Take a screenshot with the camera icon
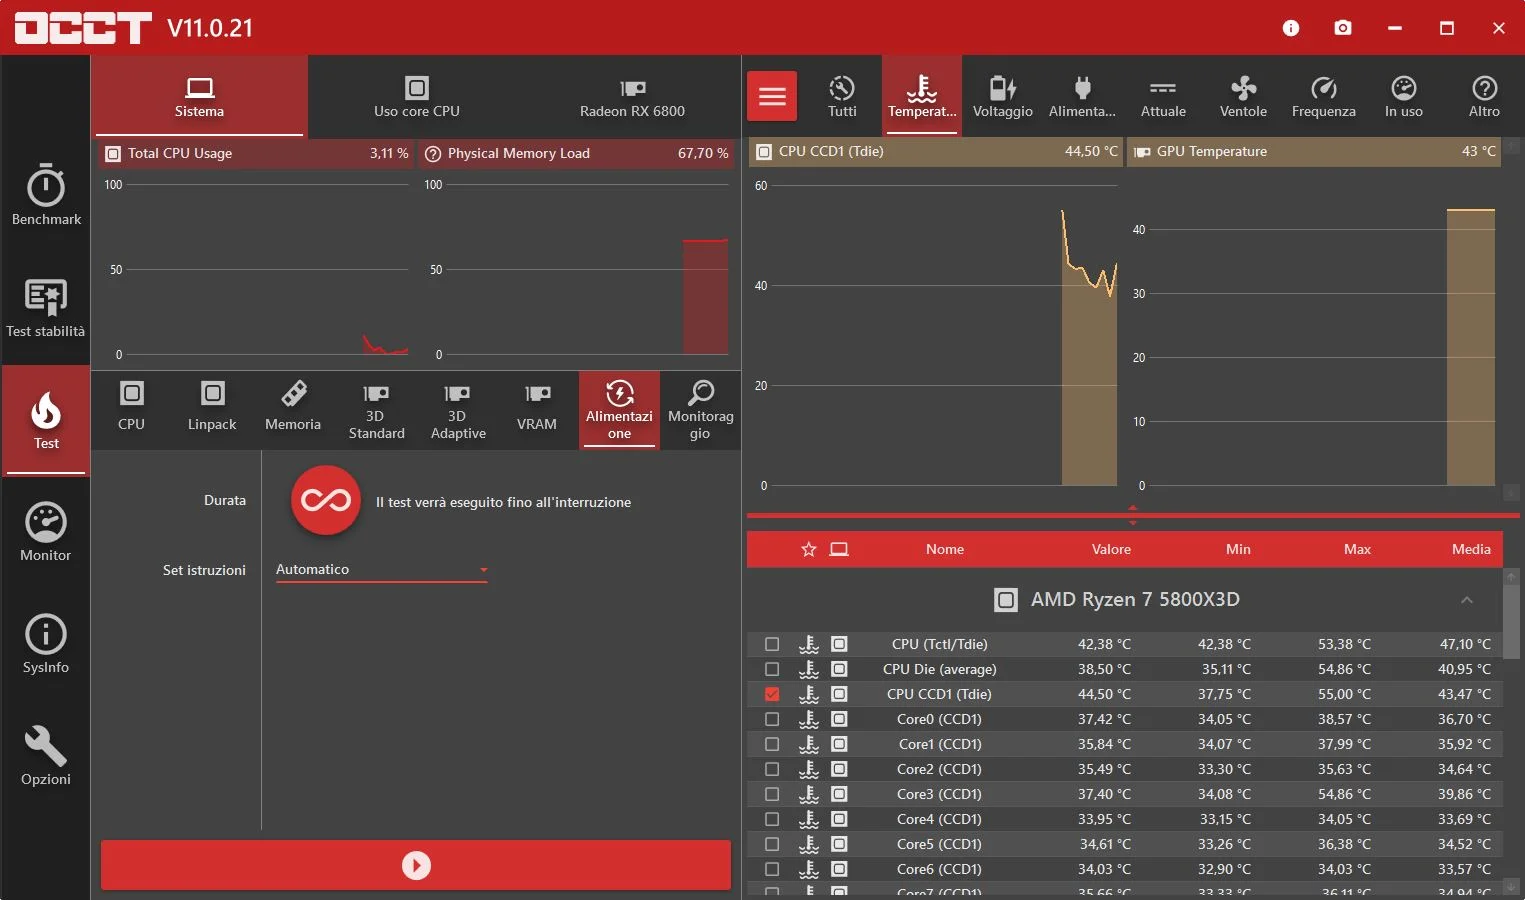The image size is (1525, 900). [1343, 28]
